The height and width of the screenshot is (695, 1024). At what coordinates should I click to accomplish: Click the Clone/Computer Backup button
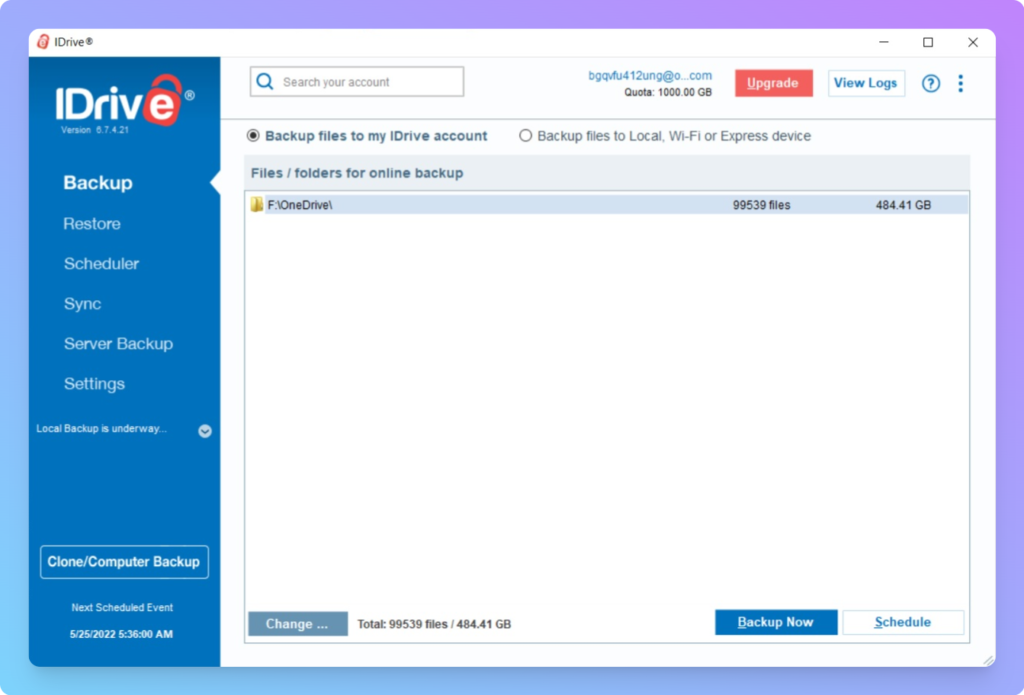point(124,562)
